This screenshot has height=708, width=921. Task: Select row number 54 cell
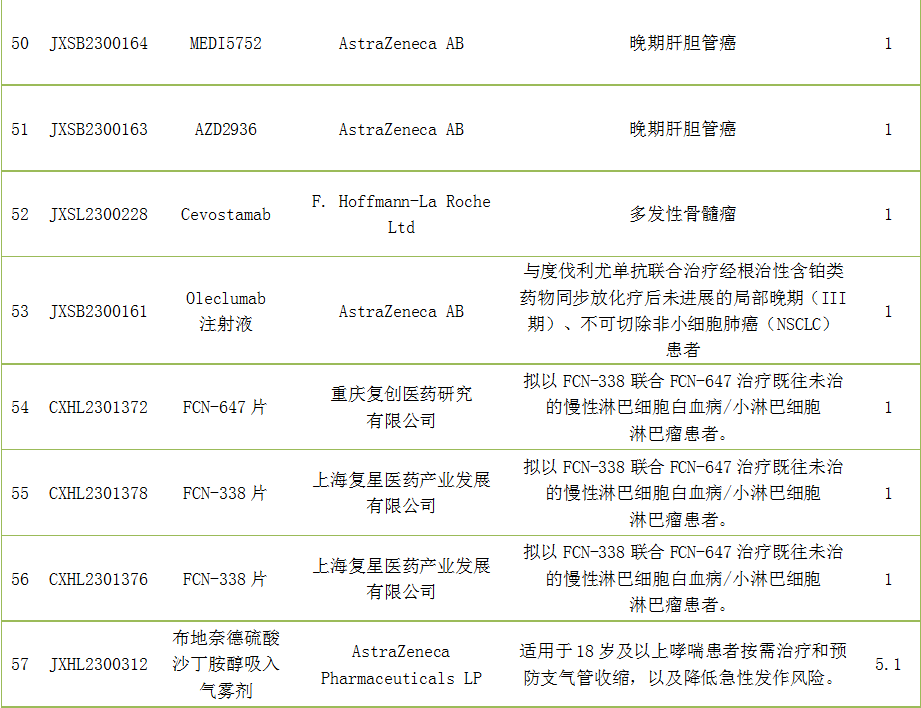[20, 407]
